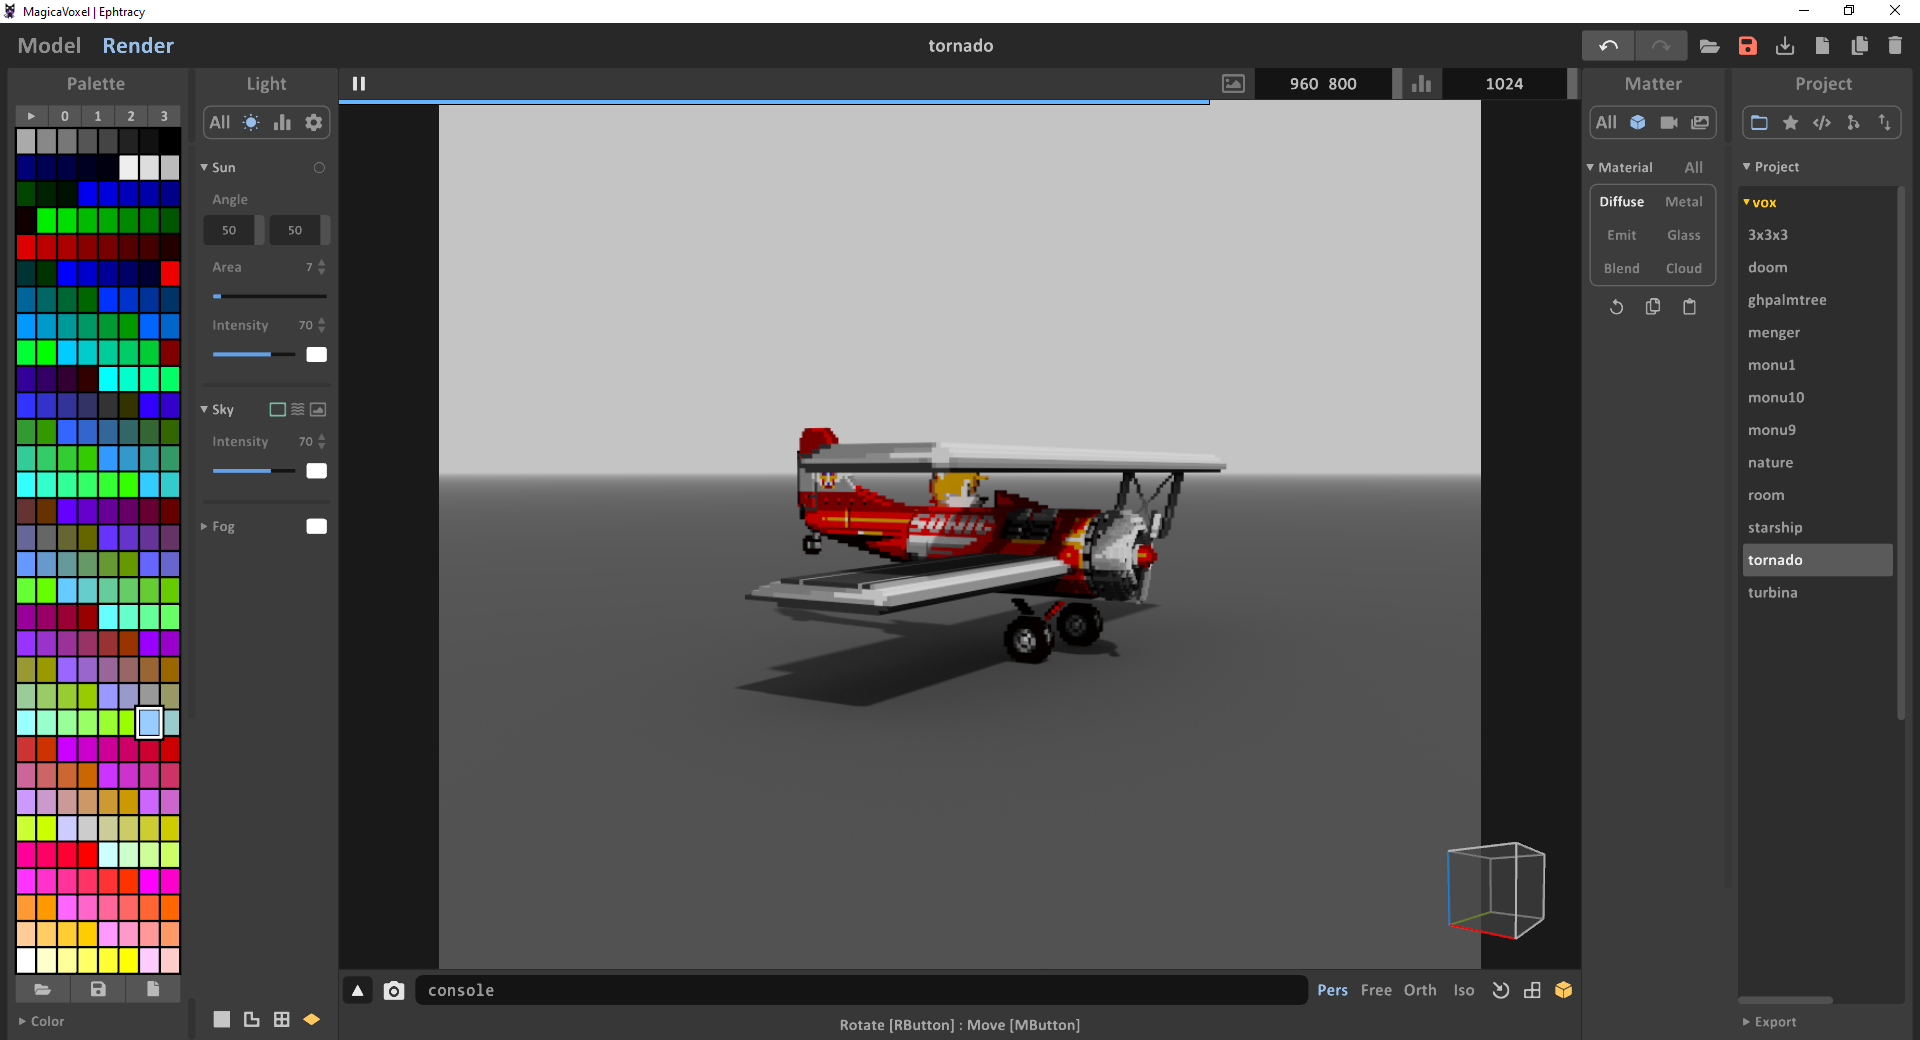Select the Glass material type
The image size is (1920, 1040).
click(x=1684, y=235)
